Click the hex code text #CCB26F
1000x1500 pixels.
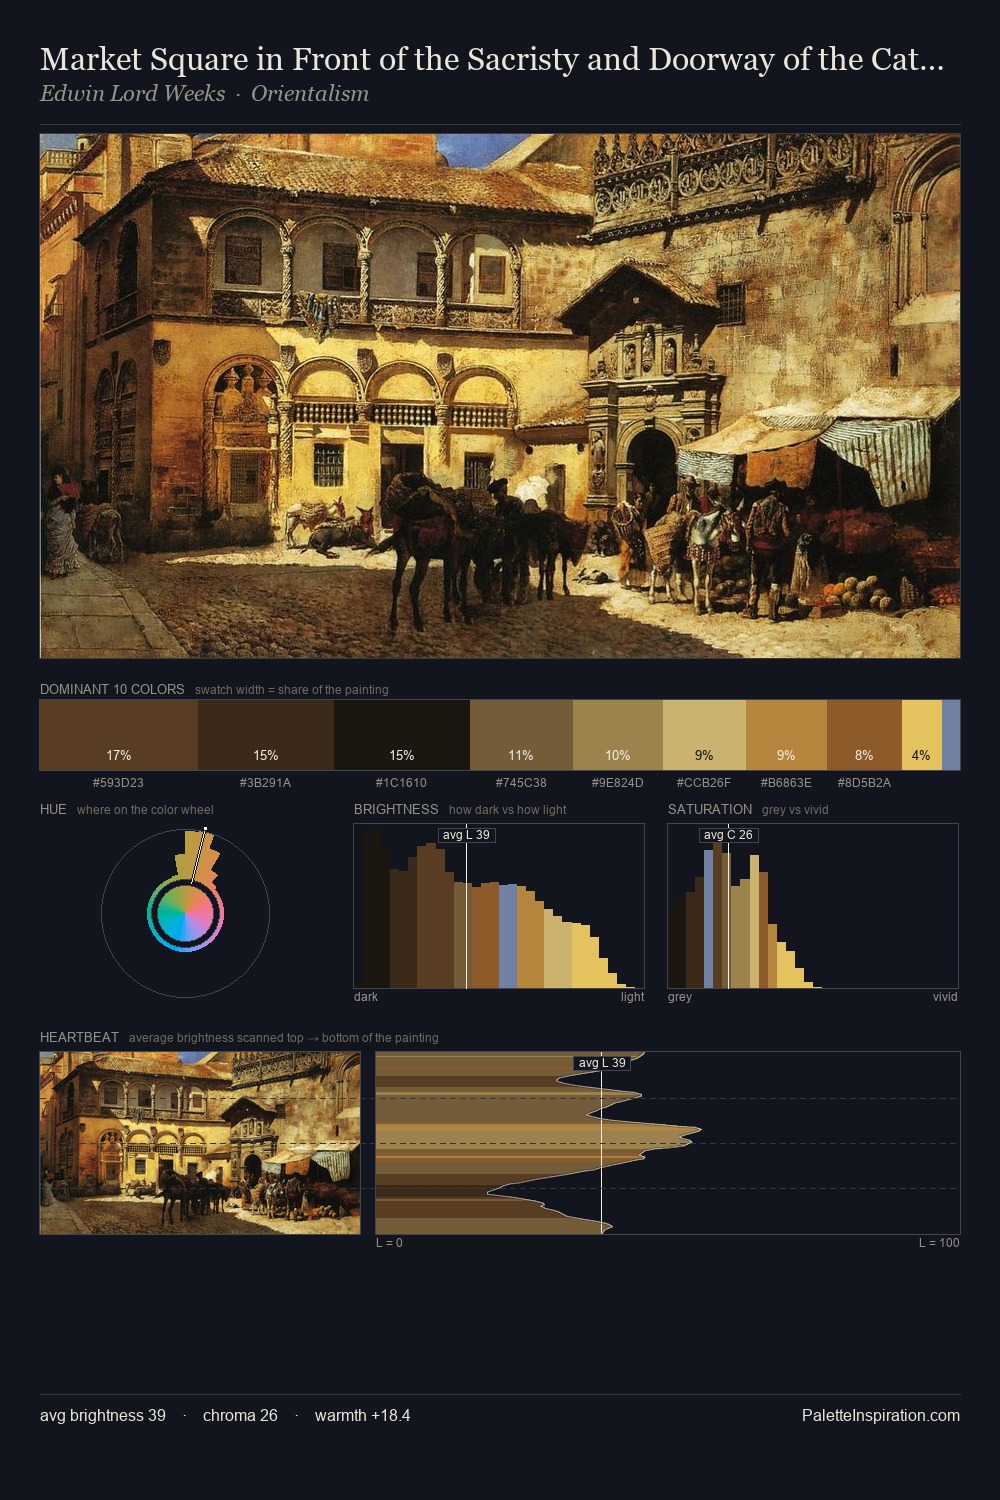click(x=704, y=783)
